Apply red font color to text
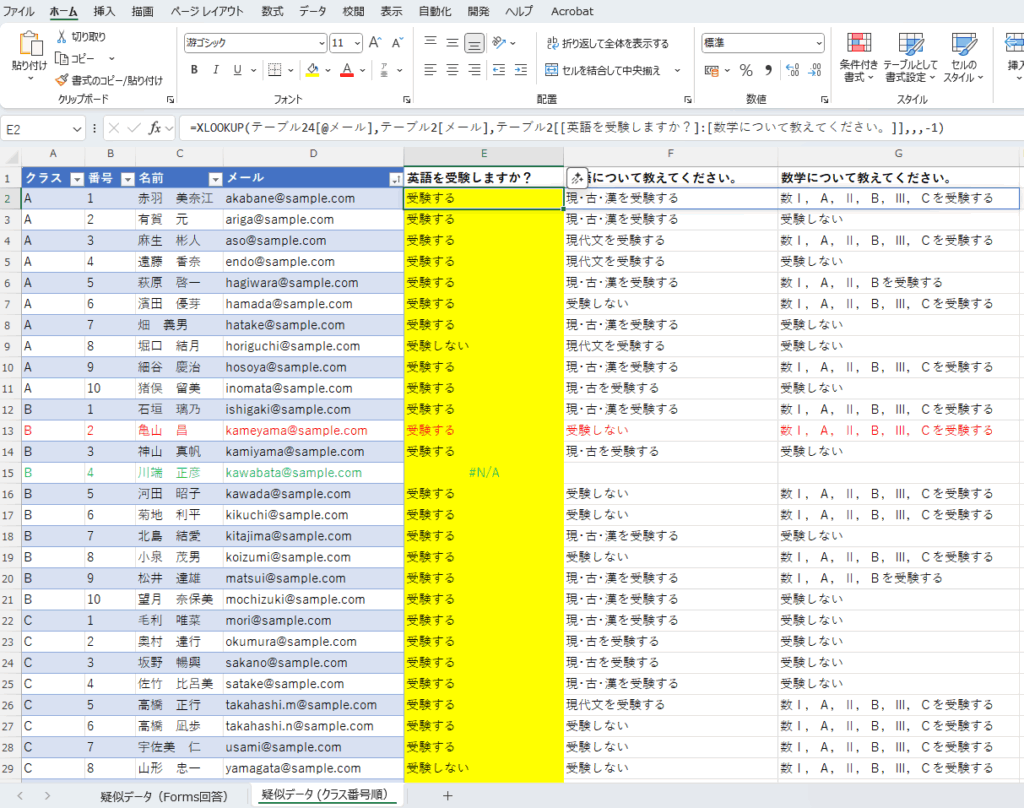 tap(347, 70)
